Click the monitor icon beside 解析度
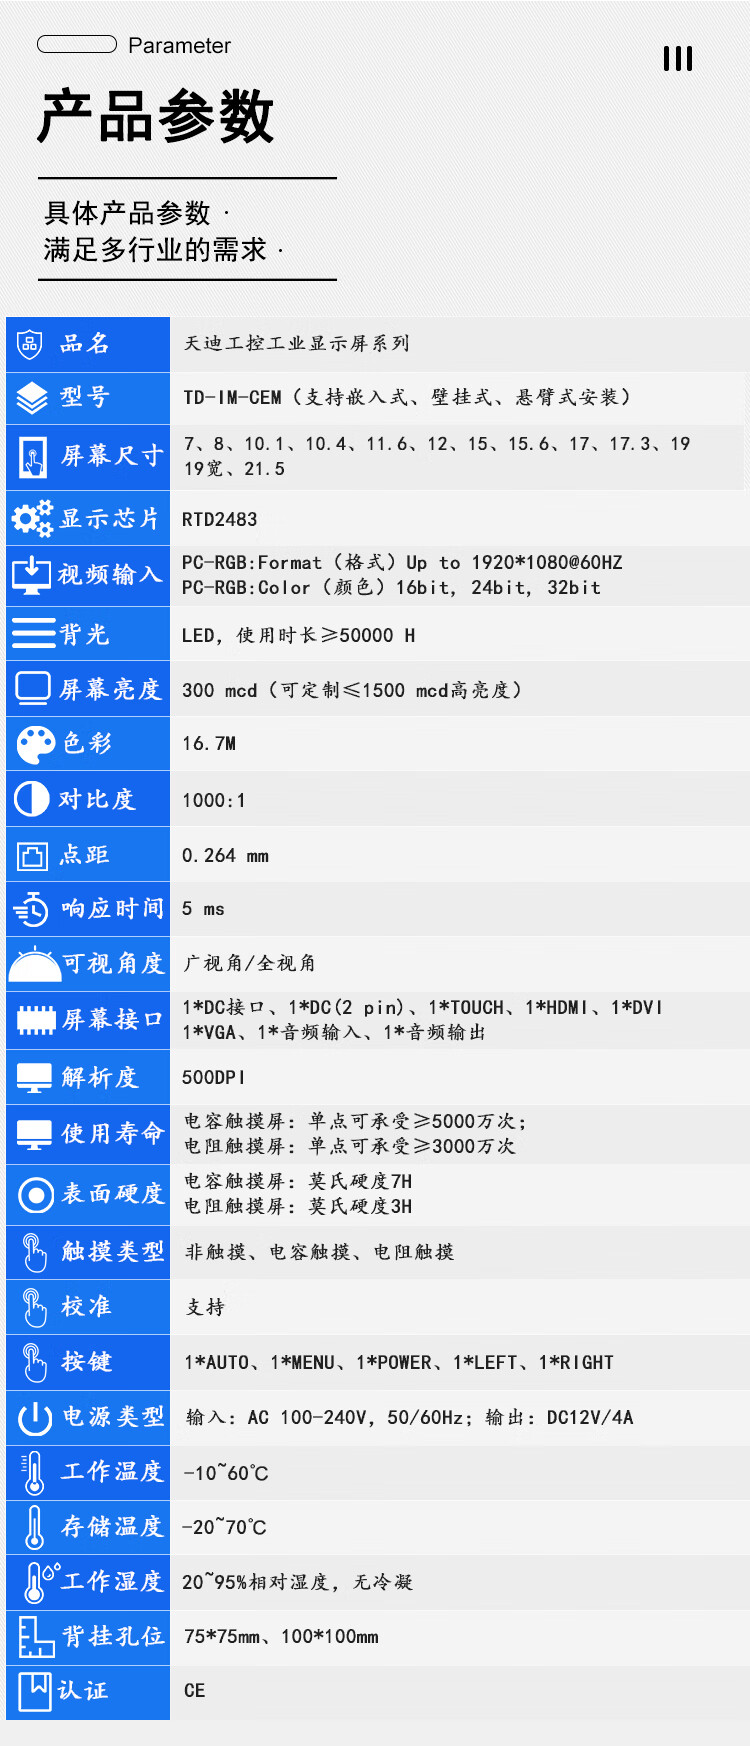Viewport: 750px width, 1746px height. click(x=34, y=1078)
